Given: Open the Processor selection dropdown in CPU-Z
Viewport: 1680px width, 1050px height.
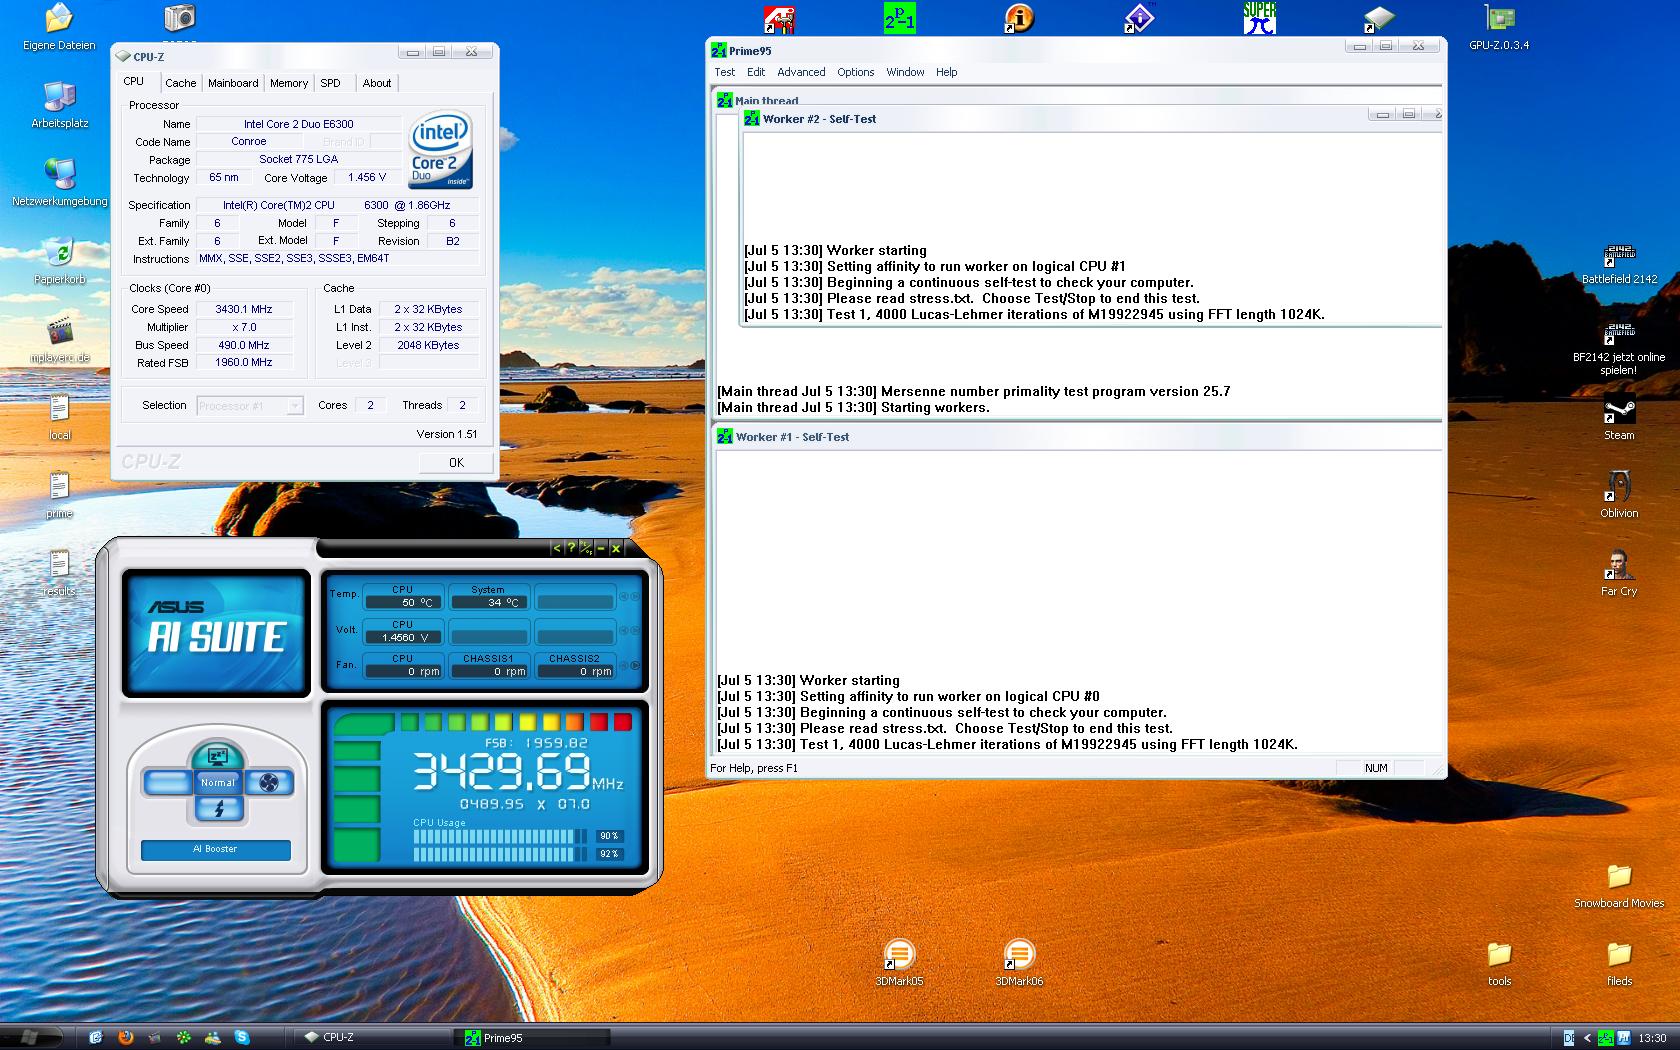Looking at the screenshot, I should (x=250, y=405).
